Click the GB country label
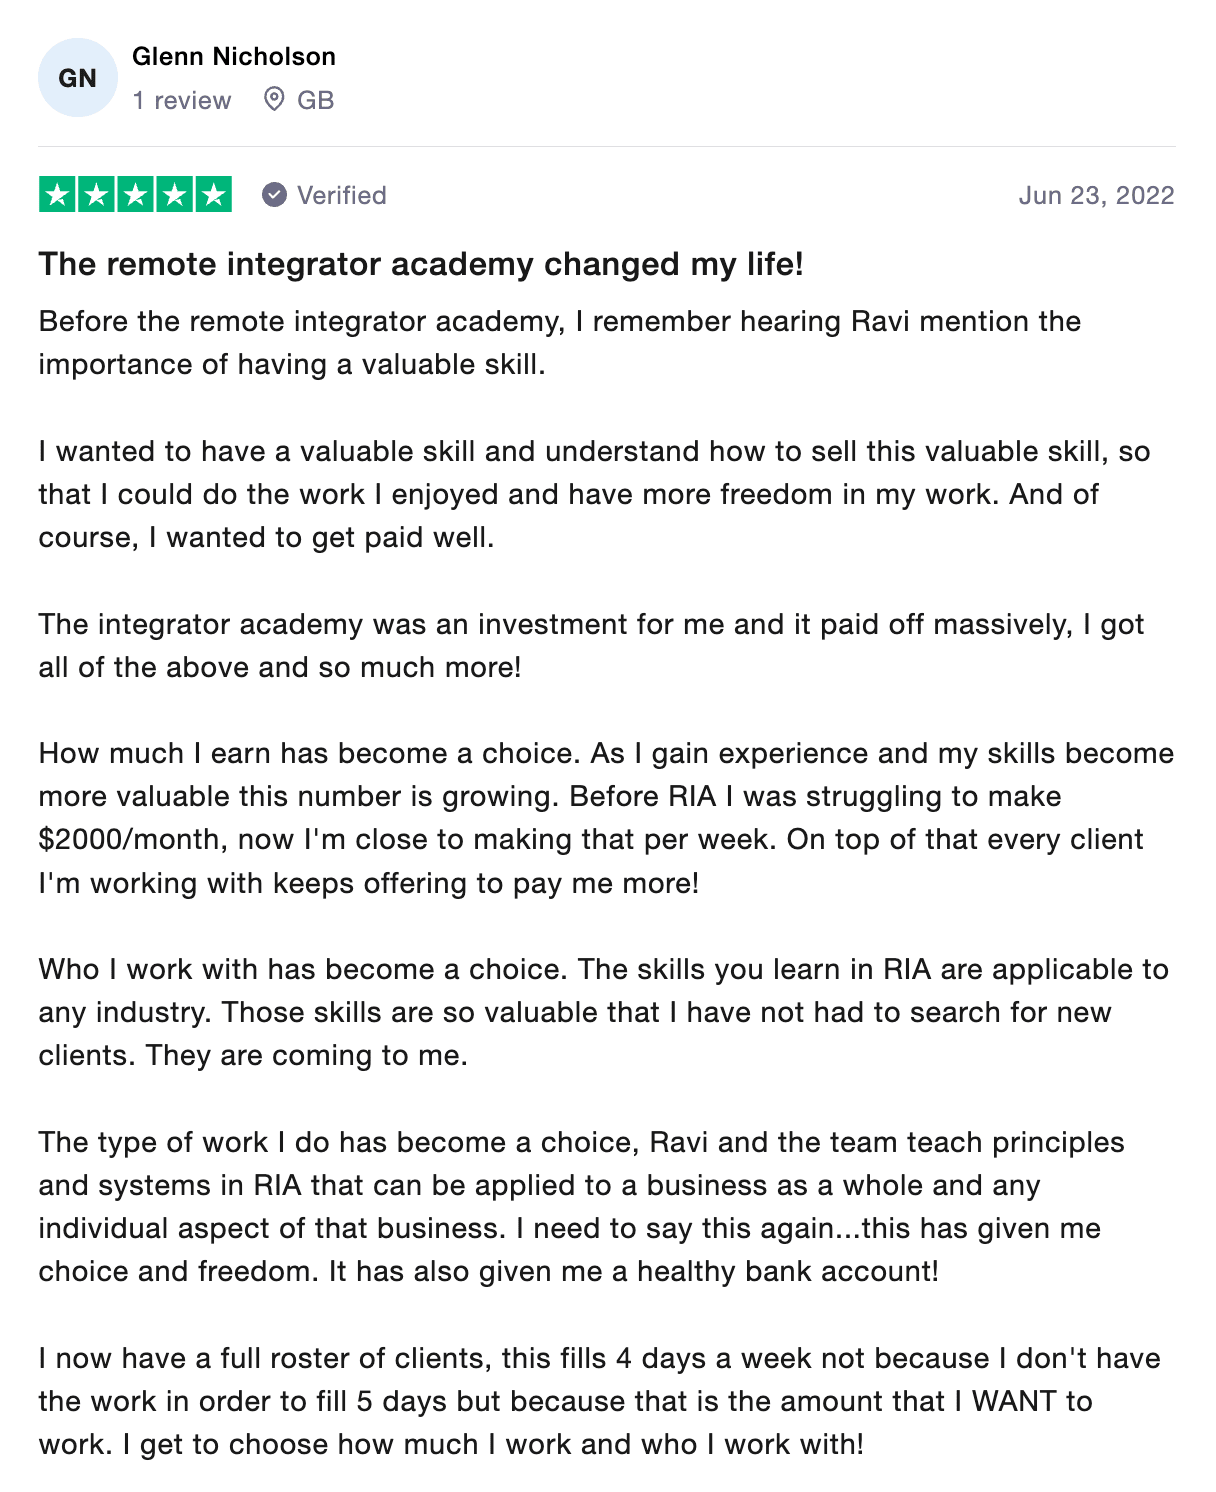 coord(315,100)
